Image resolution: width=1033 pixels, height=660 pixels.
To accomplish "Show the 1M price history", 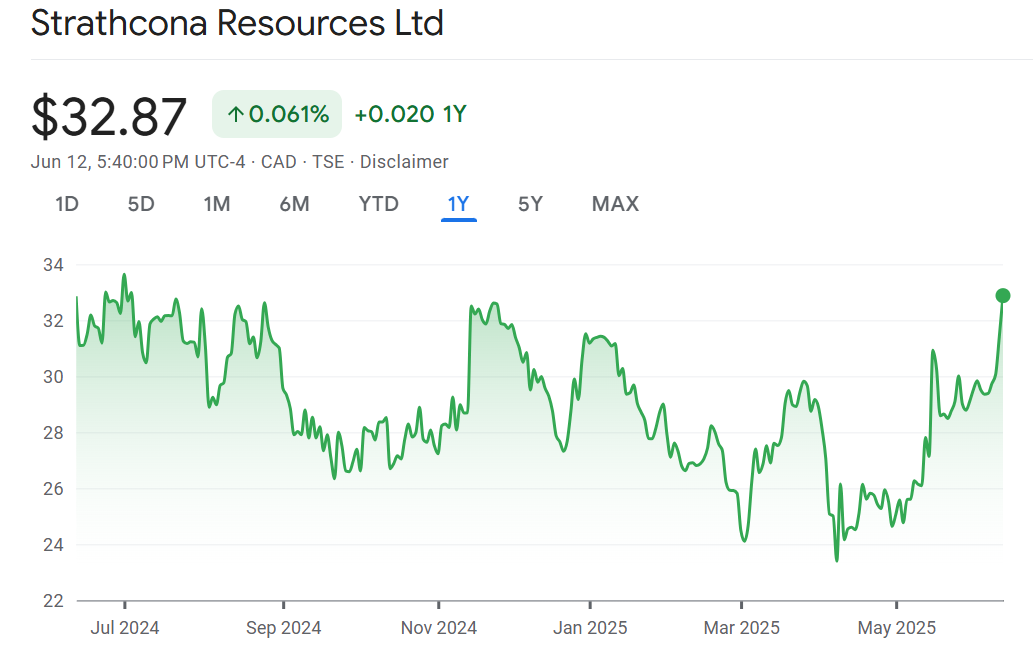I will (217, 204).
